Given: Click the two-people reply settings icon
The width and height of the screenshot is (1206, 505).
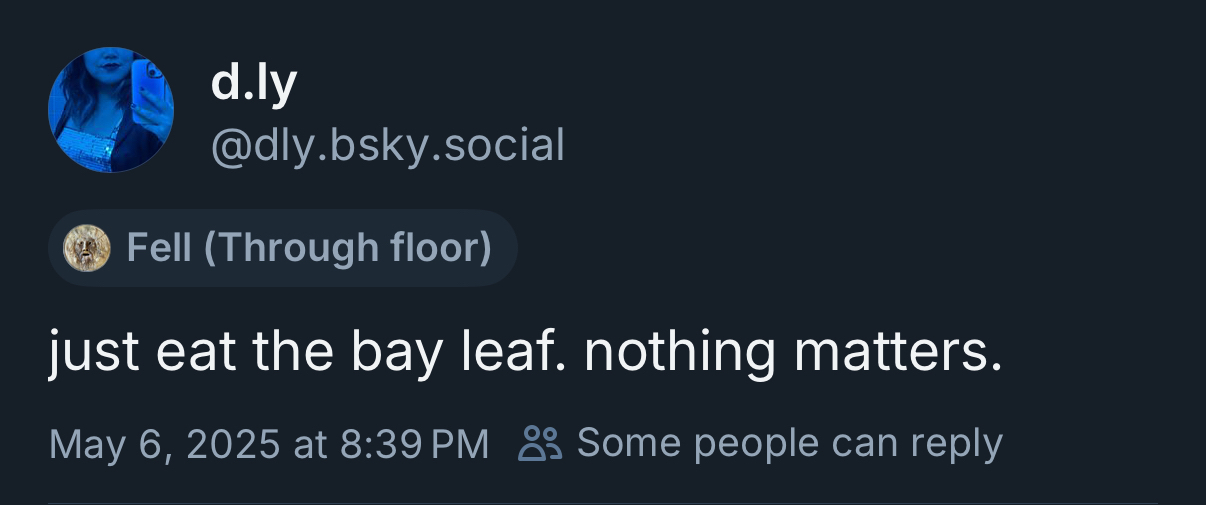Looking at the screenshot, I should click(x=540, y=442).
